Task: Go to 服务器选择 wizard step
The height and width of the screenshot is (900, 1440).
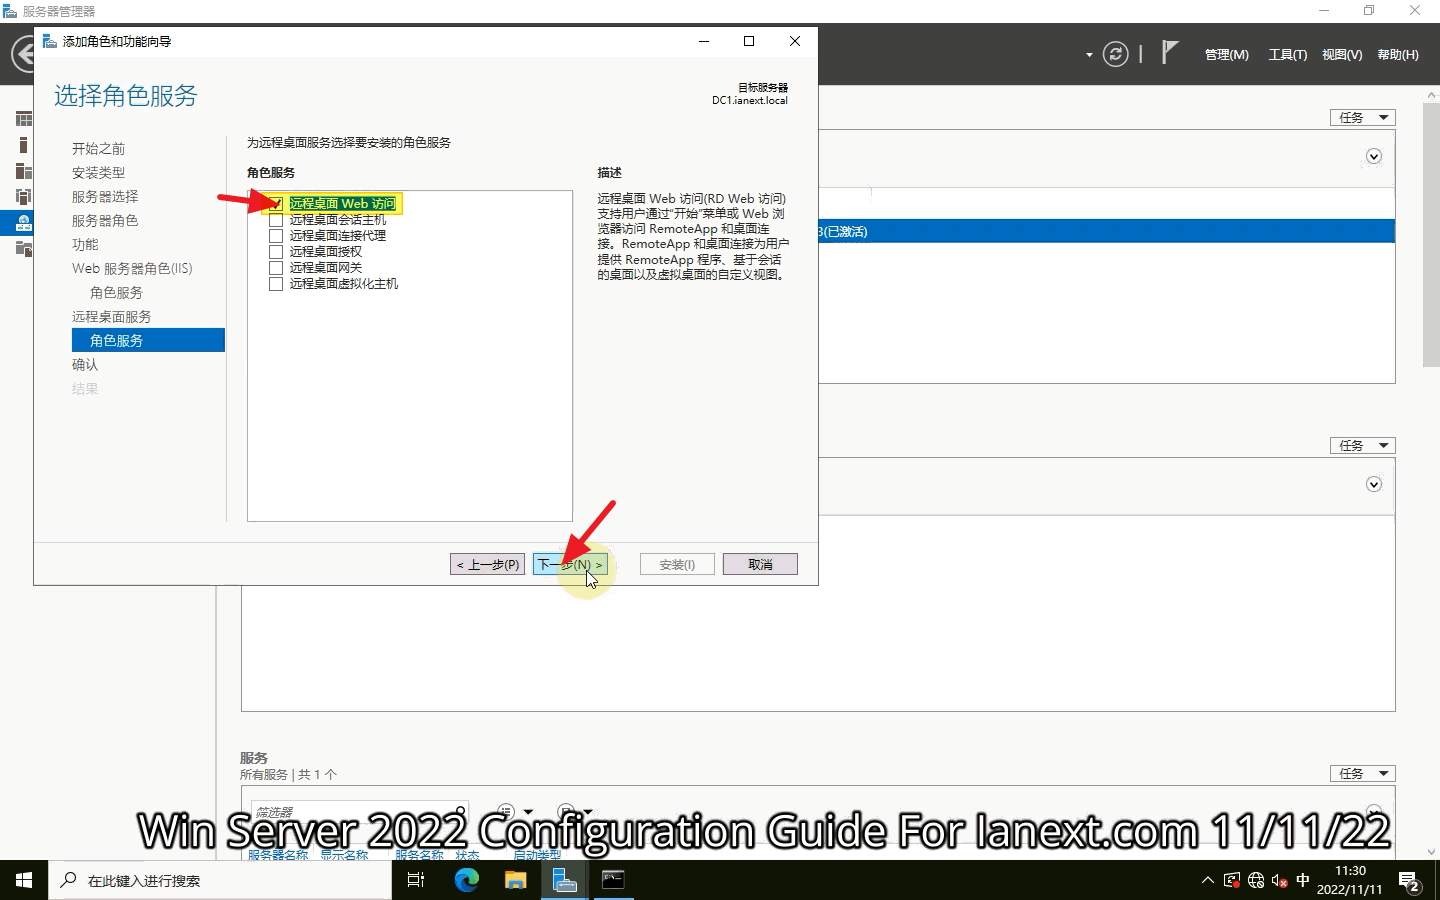Action: point(105,196)
